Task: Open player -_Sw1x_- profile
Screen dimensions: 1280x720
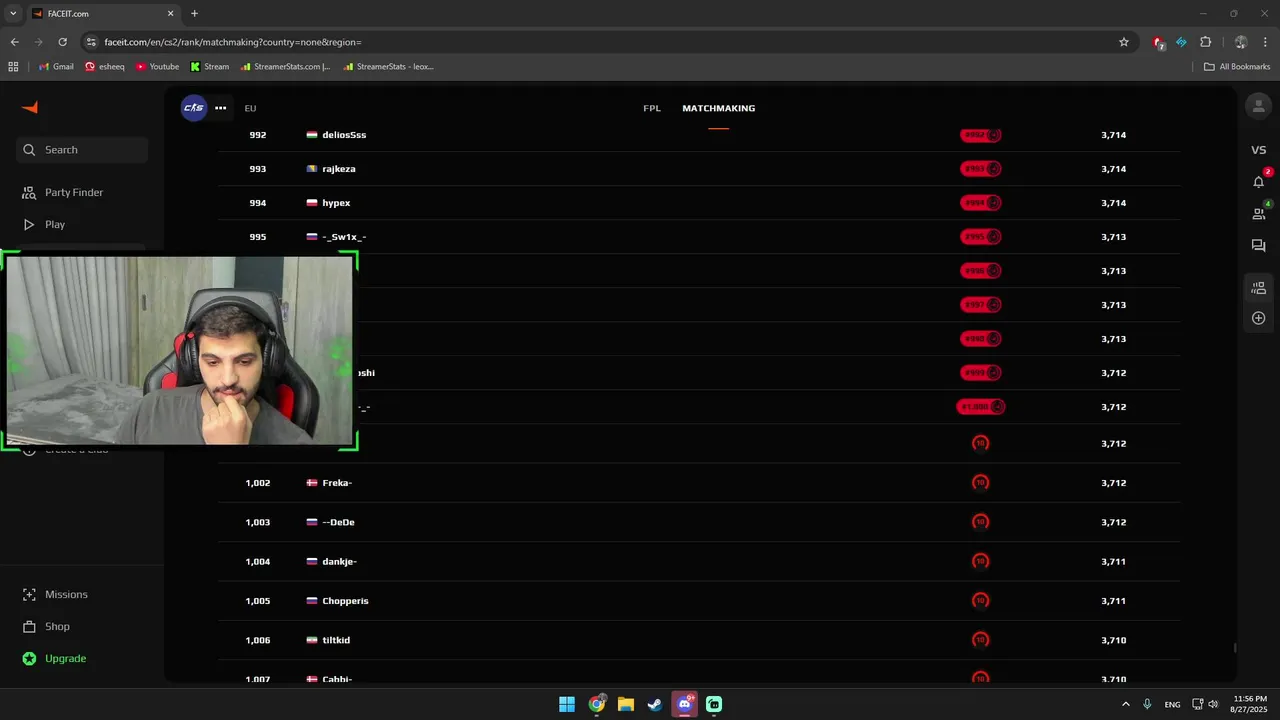Action: (x=344, y=237)
